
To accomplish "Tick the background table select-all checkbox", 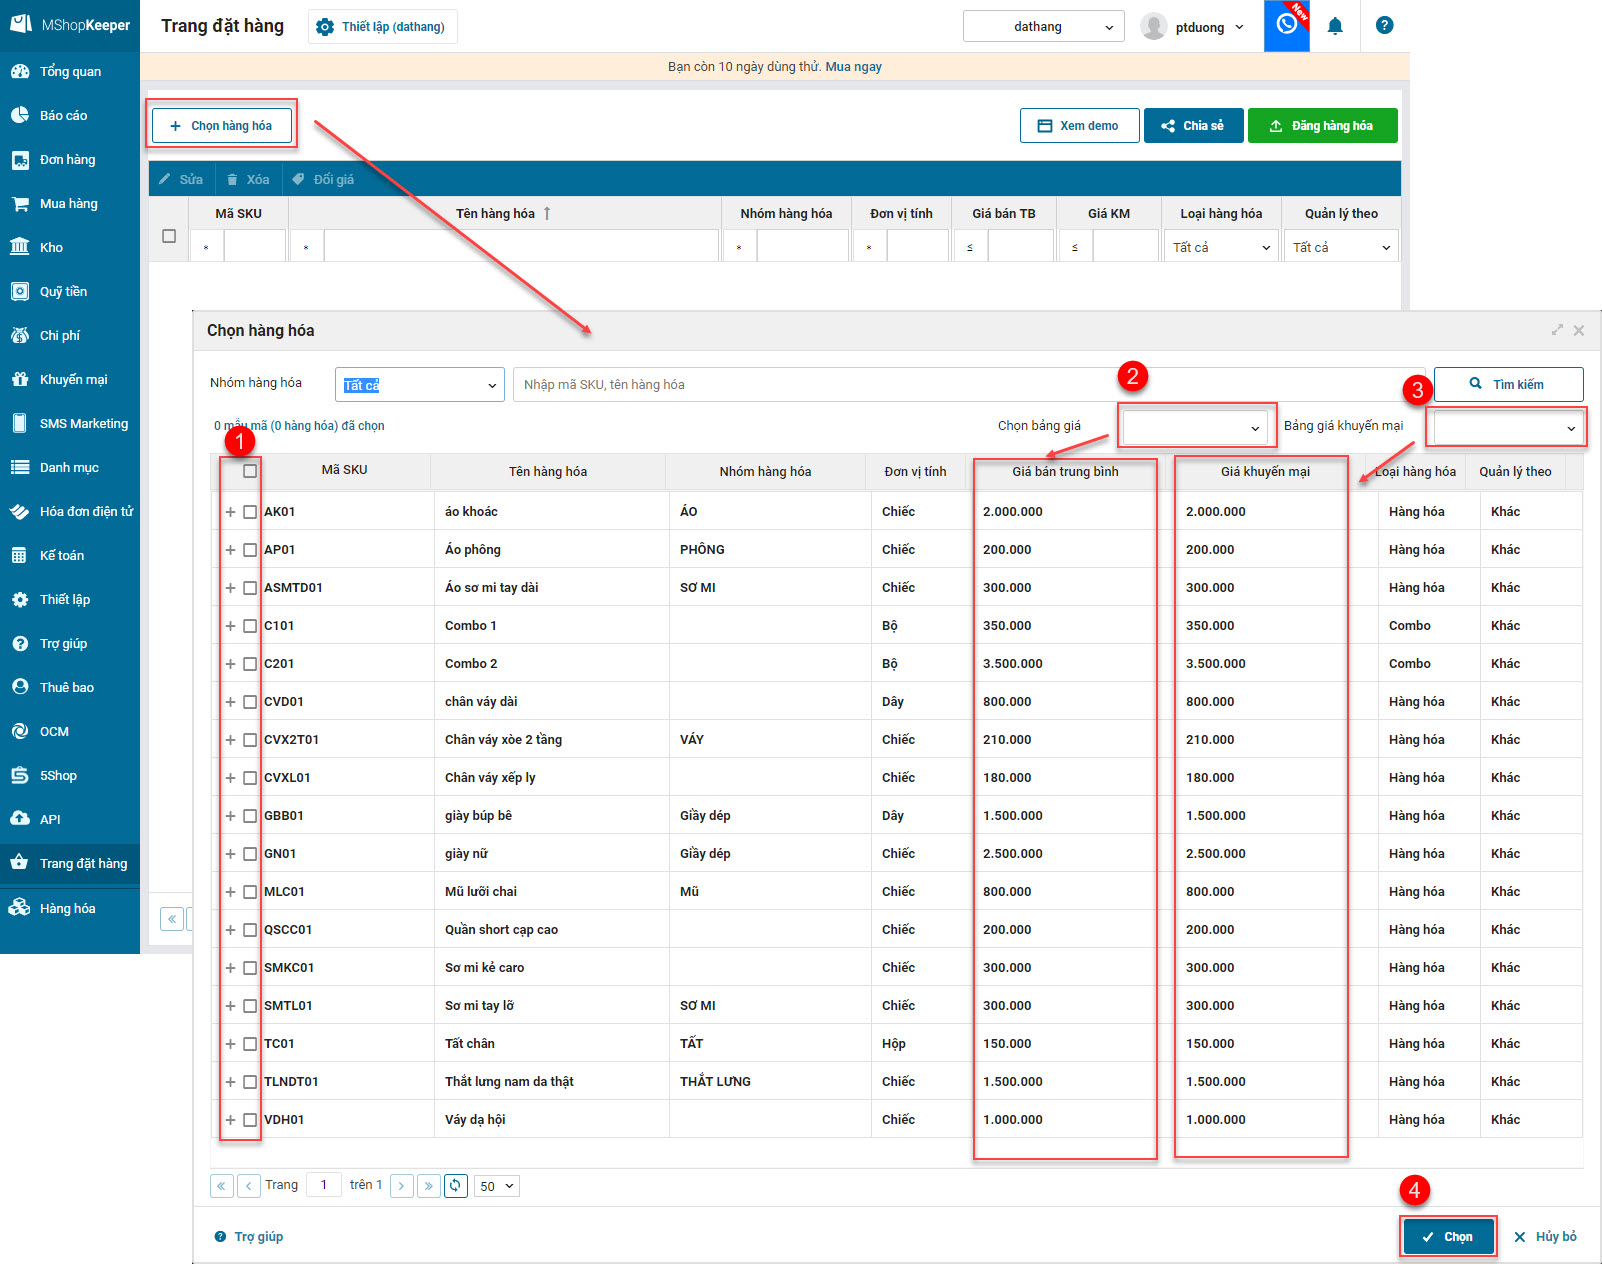I will [x=169, y=236].
